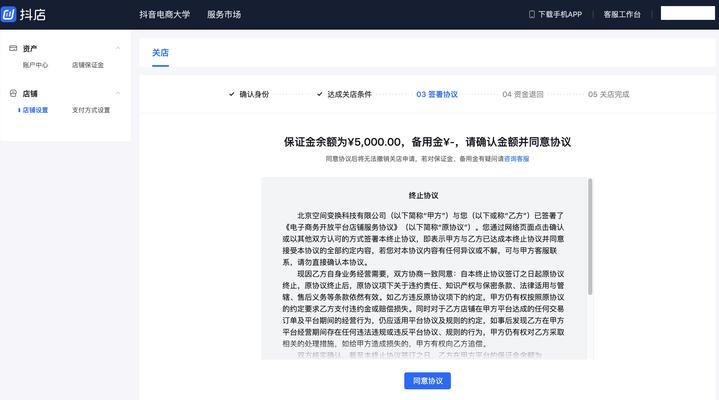
Task: Collapse the 资产 sidebar section
Action: tap(117, 48)
